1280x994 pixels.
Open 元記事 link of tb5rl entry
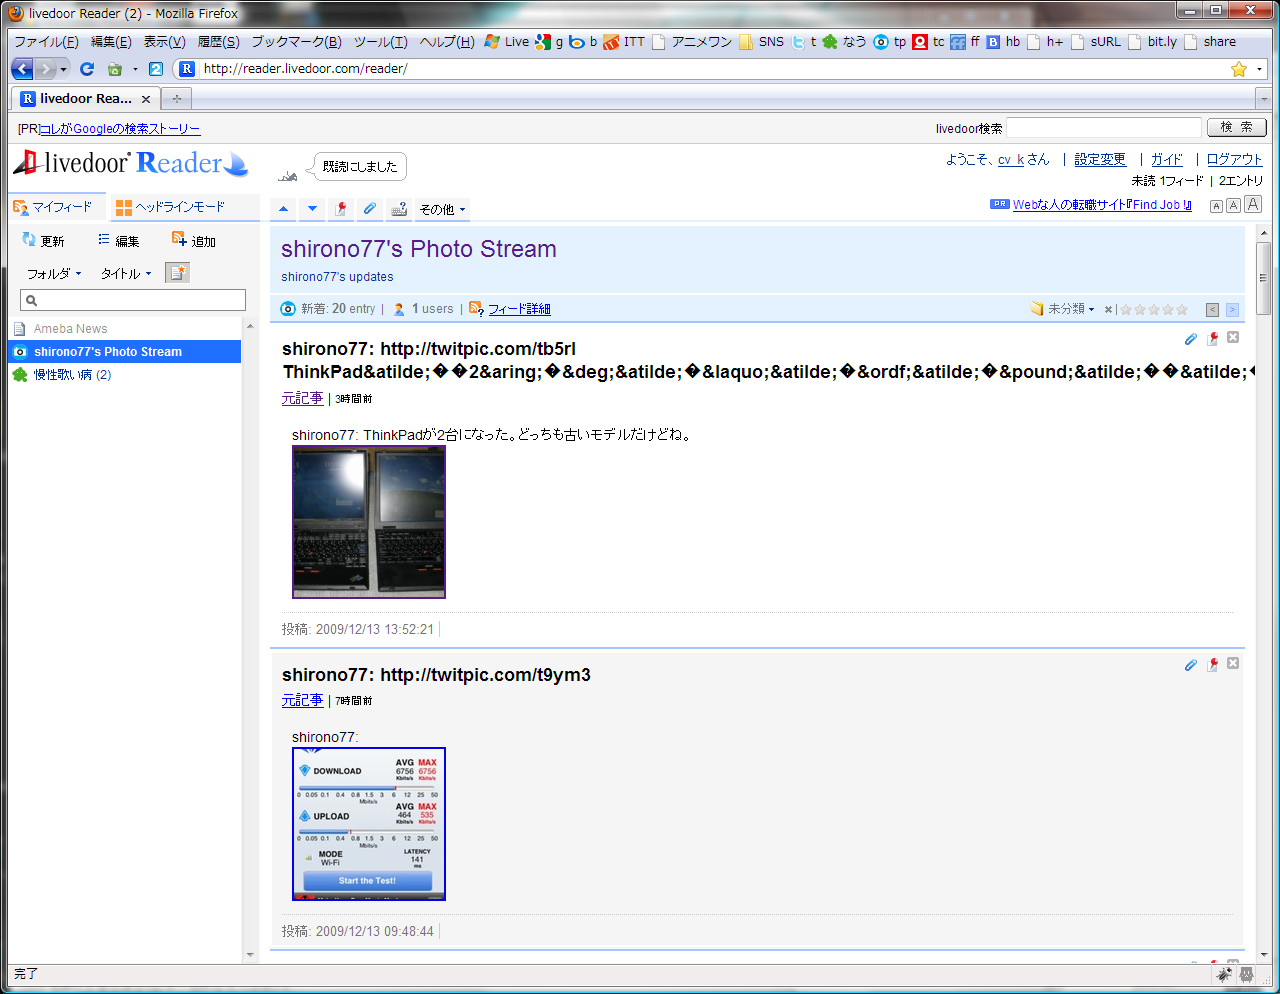click(x=302, y=398)
